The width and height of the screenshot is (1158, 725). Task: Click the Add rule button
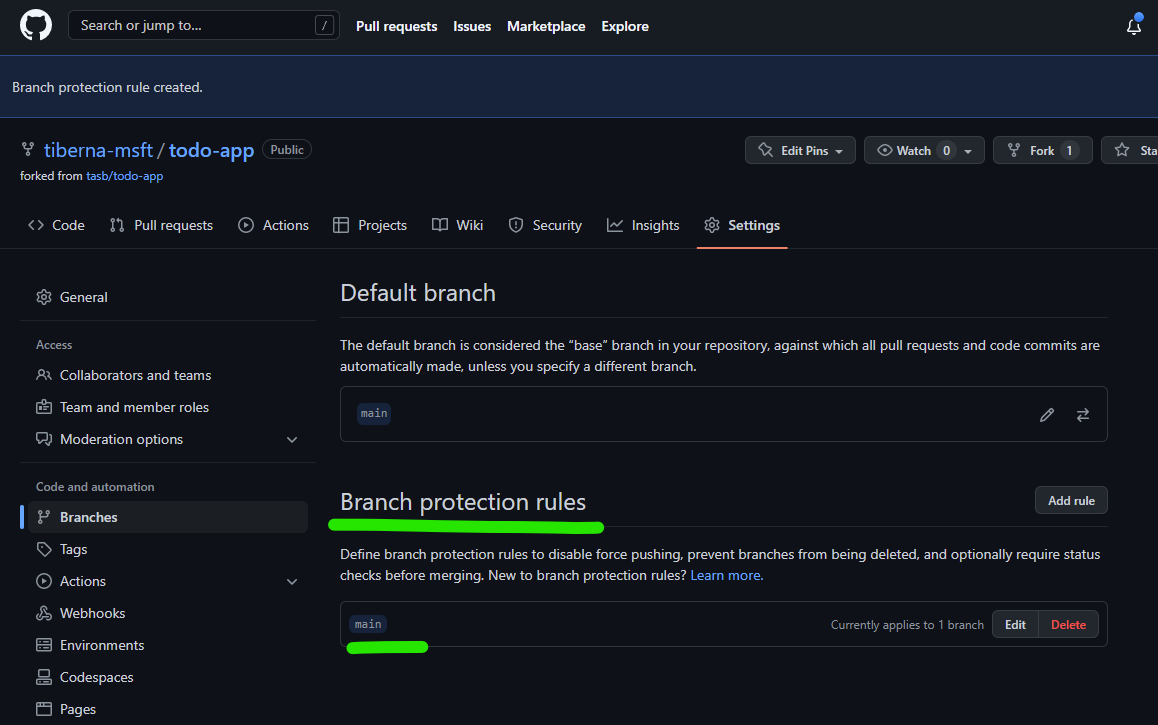pyautogui.click(x=1071, y=500)
